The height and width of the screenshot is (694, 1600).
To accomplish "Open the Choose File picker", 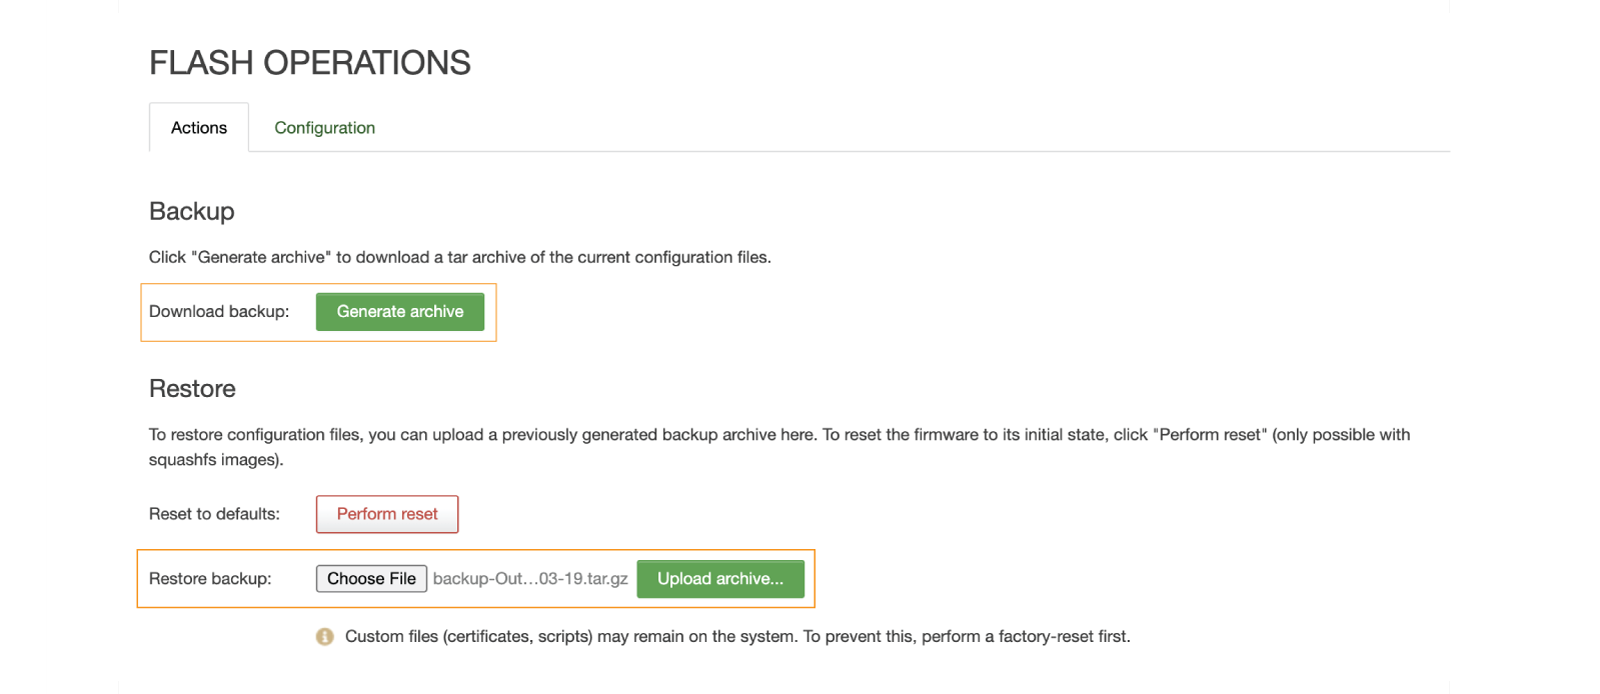I will tap(371, 578).
